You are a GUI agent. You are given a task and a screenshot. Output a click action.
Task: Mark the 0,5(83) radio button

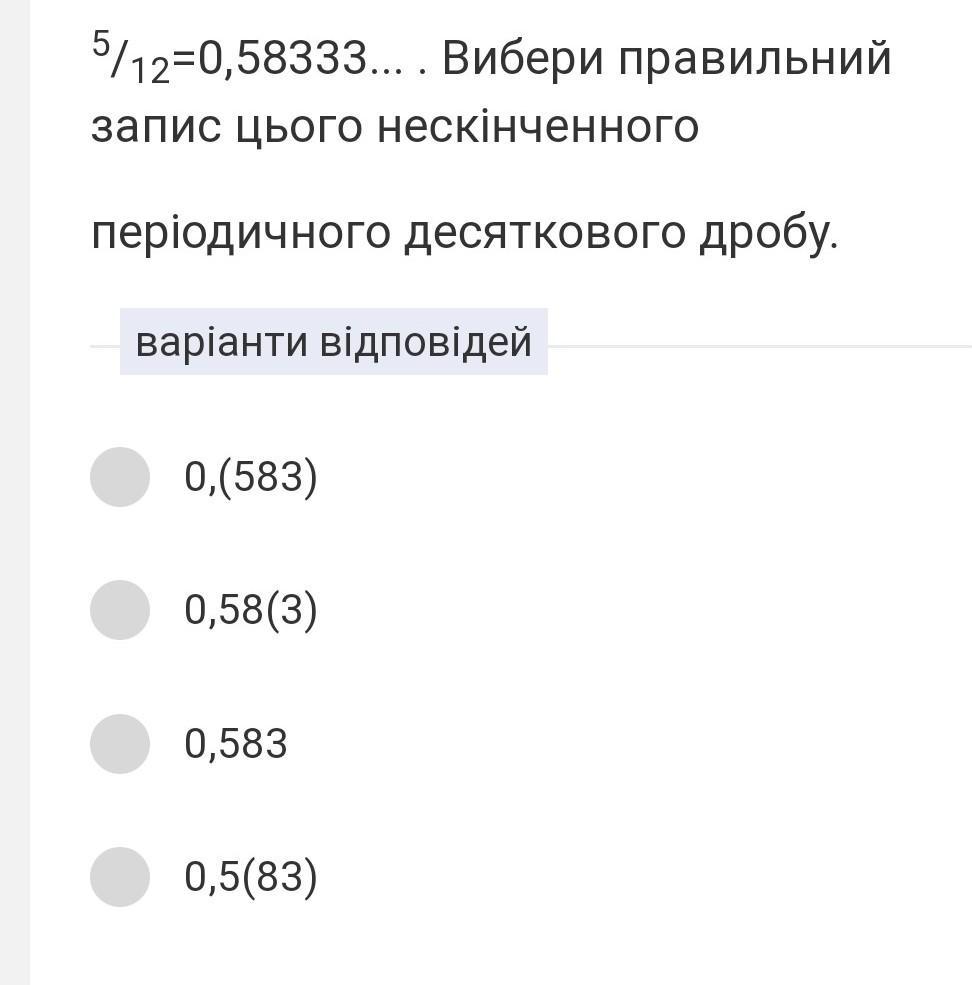(120, 877)
